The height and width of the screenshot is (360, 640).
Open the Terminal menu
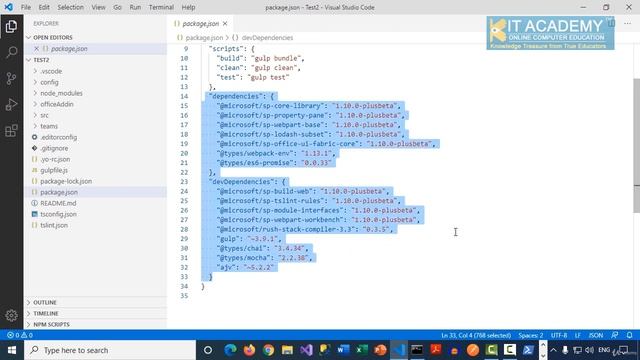(161, 7)
